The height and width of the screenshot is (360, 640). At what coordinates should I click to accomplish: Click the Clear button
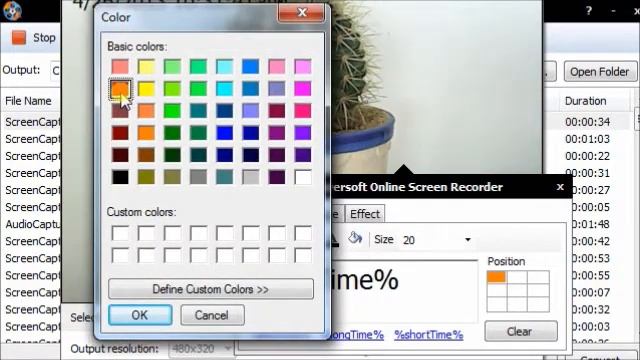pos(521,331)
